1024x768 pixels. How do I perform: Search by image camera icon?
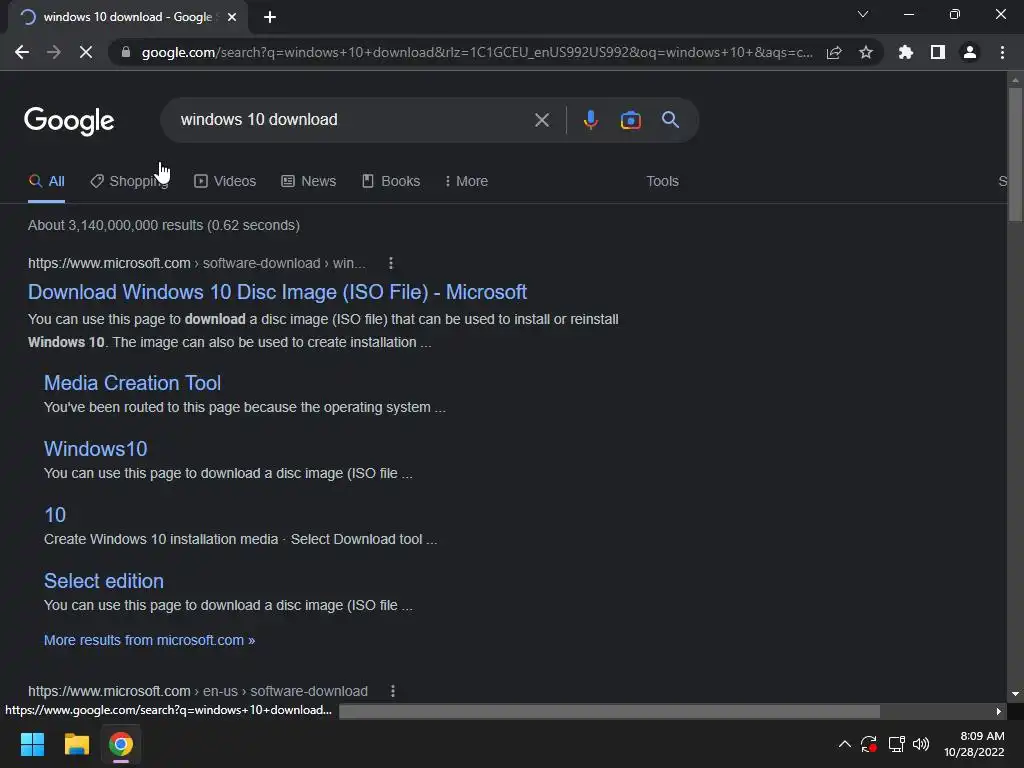pyautogui.click(x=630, y=120)
